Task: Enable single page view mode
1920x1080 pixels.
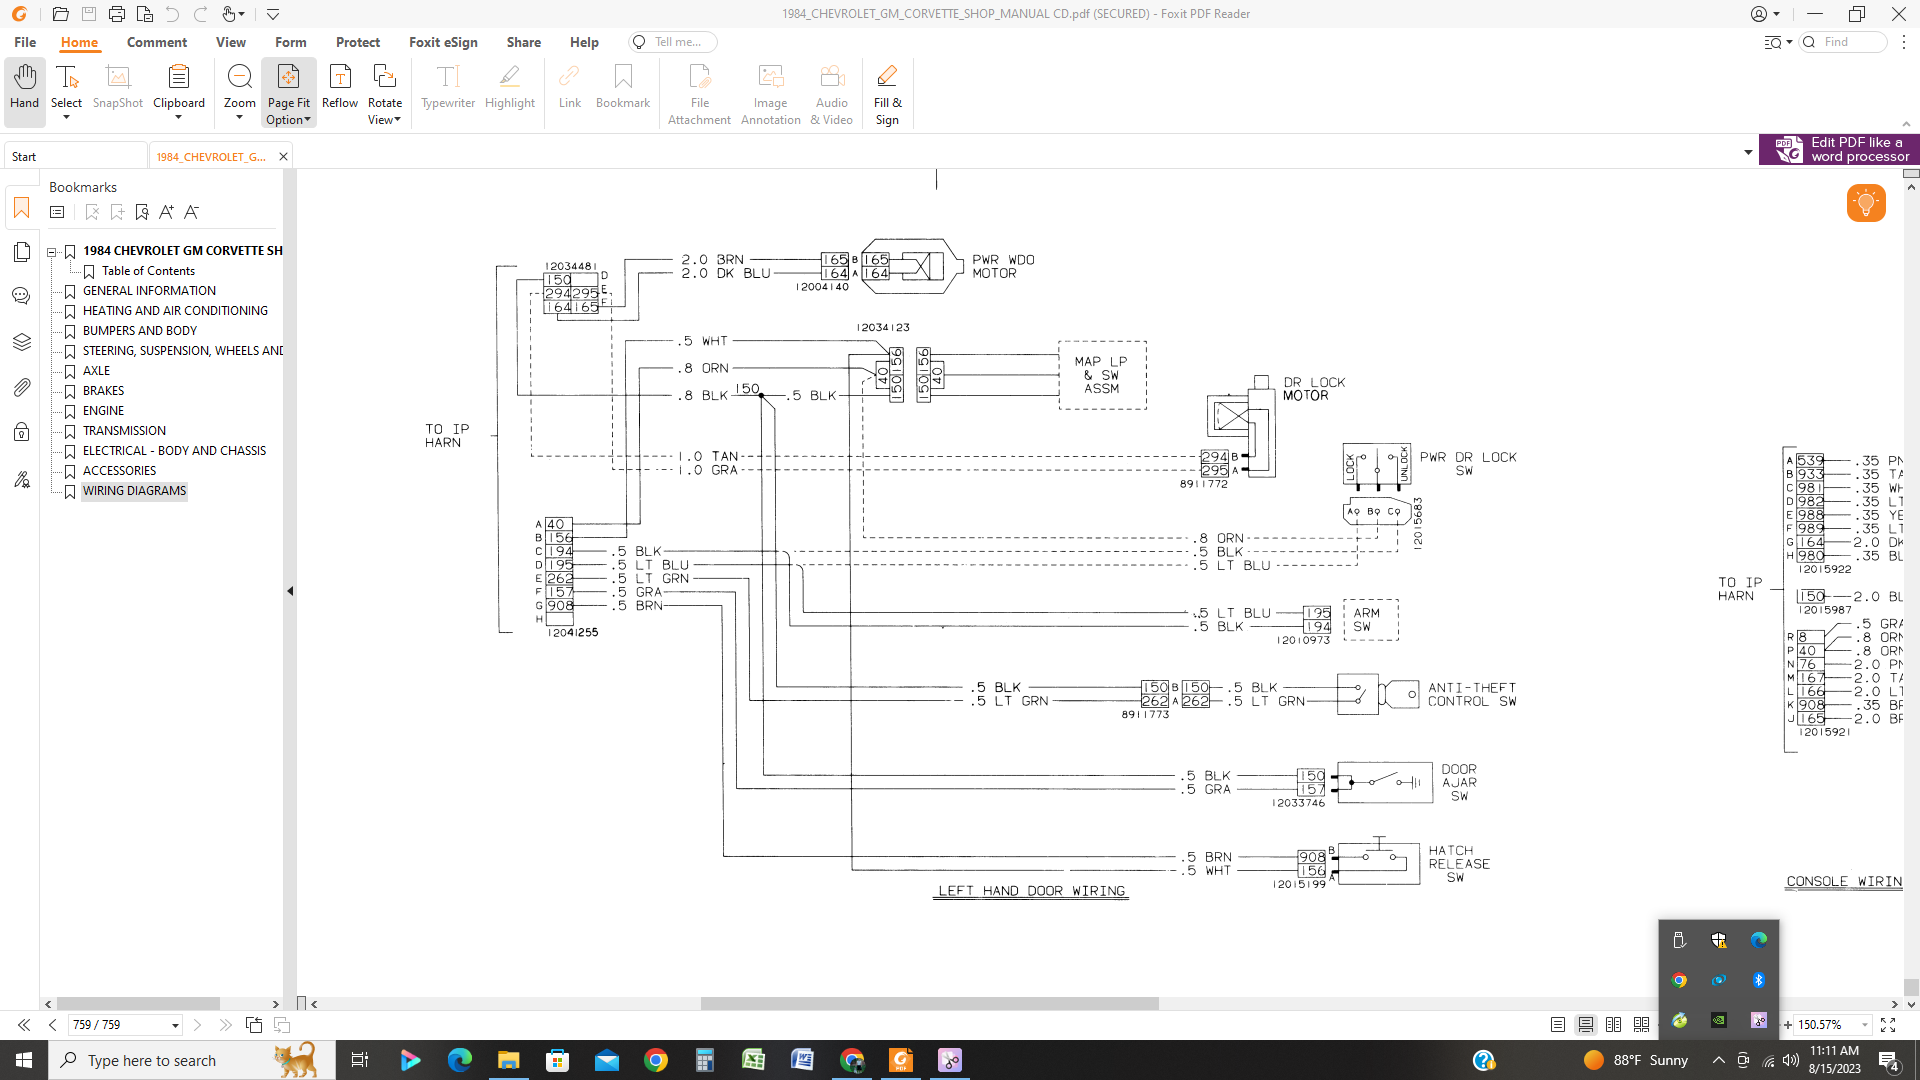Action: 1557,1025
